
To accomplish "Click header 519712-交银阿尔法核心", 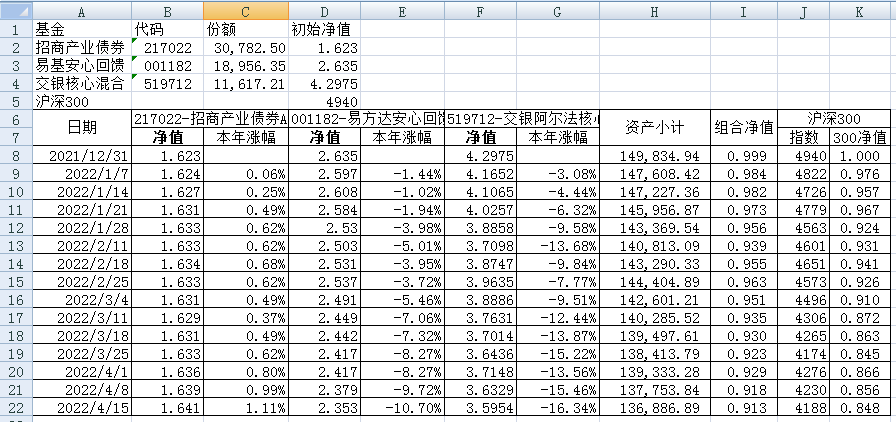I will pyautogui.click(x=522, y=120).
